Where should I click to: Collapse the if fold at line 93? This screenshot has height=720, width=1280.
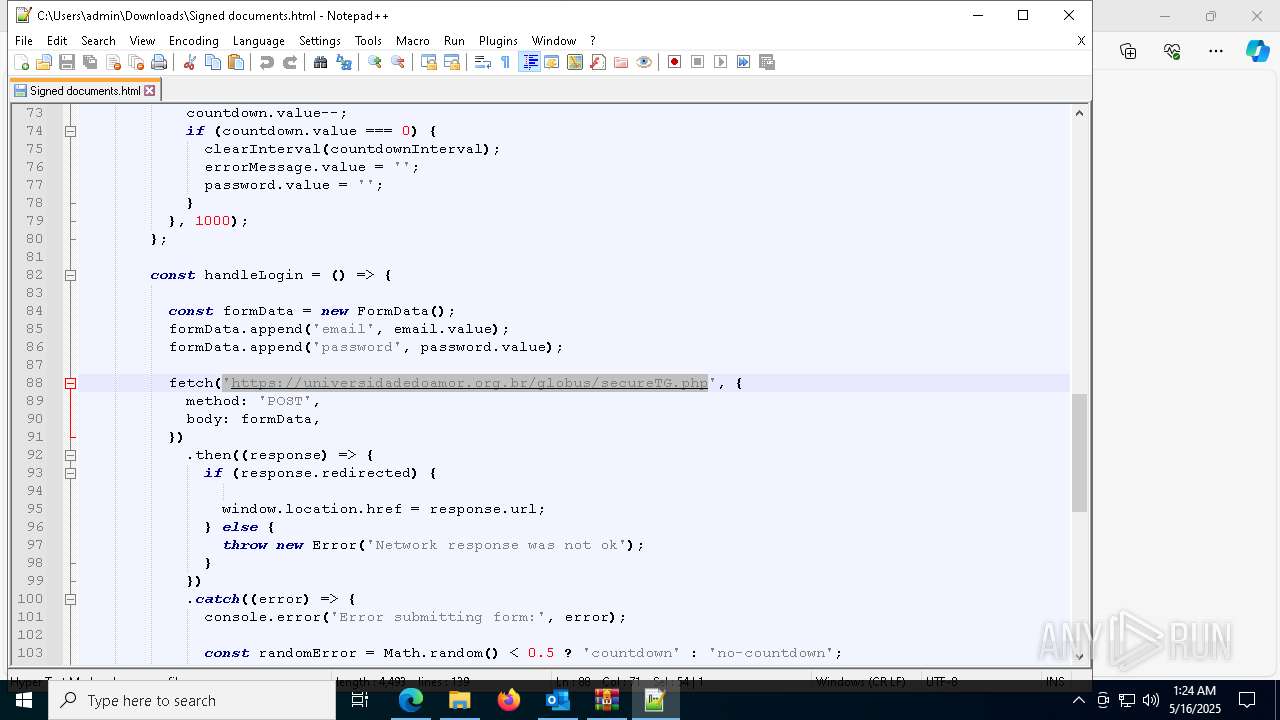tap(70, 473)
